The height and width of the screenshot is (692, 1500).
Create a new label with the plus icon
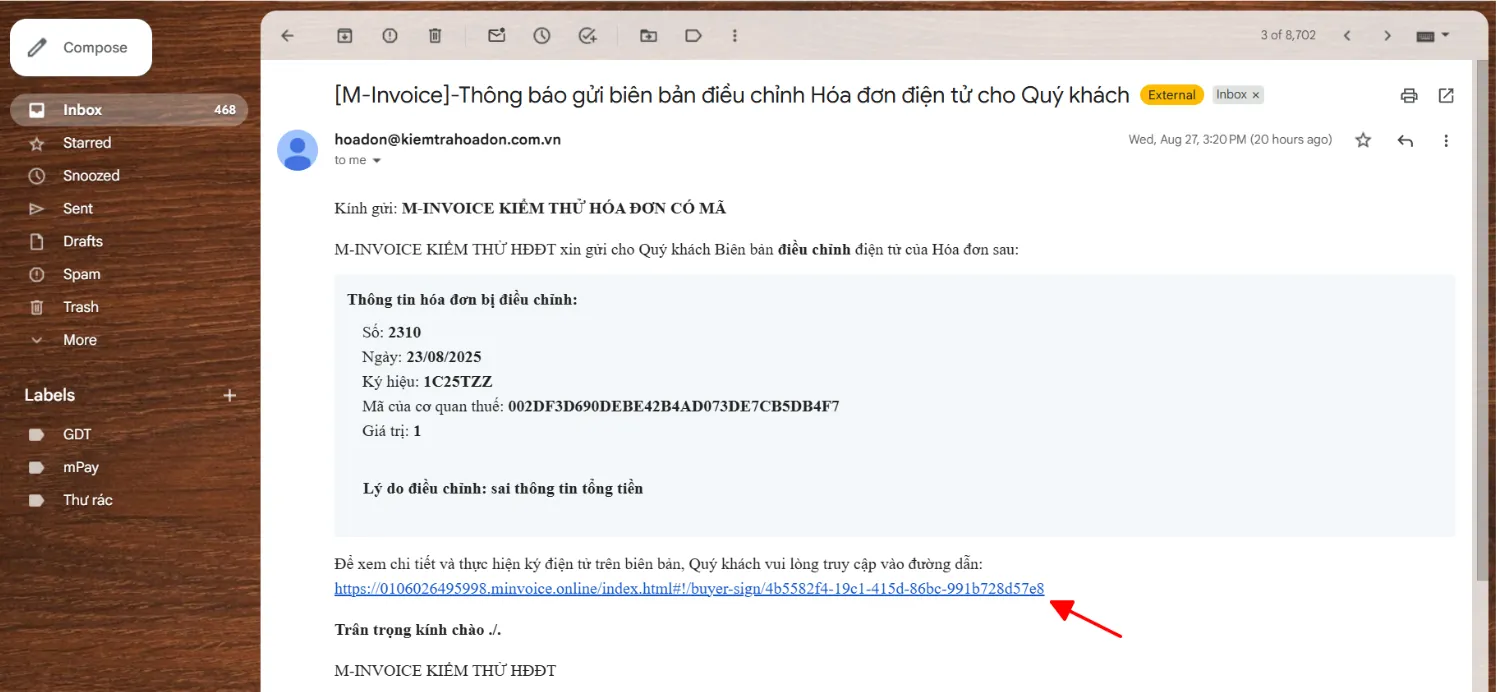click(x=229, y=395)
